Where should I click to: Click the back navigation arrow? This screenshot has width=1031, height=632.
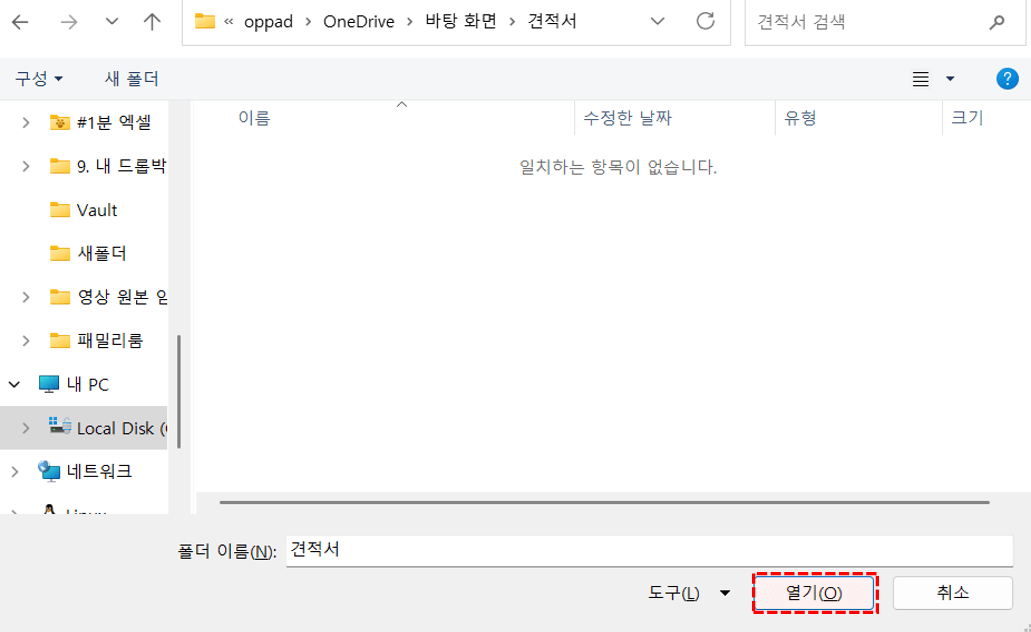coord(18,19)
